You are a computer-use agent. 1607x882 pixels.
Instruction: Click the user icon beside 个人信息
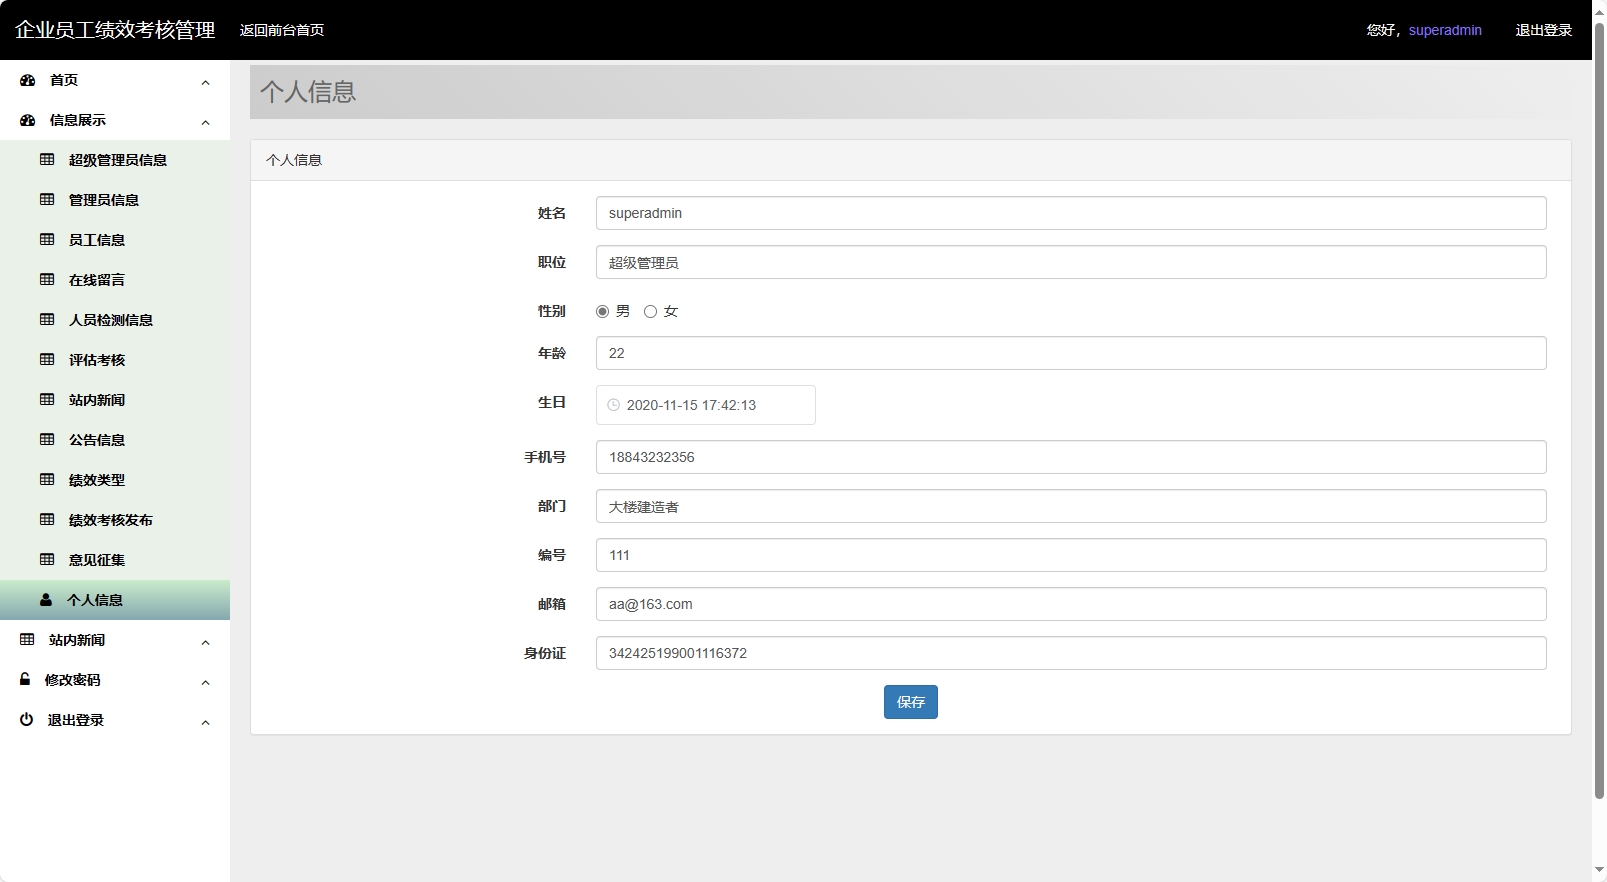pos(46,600)
